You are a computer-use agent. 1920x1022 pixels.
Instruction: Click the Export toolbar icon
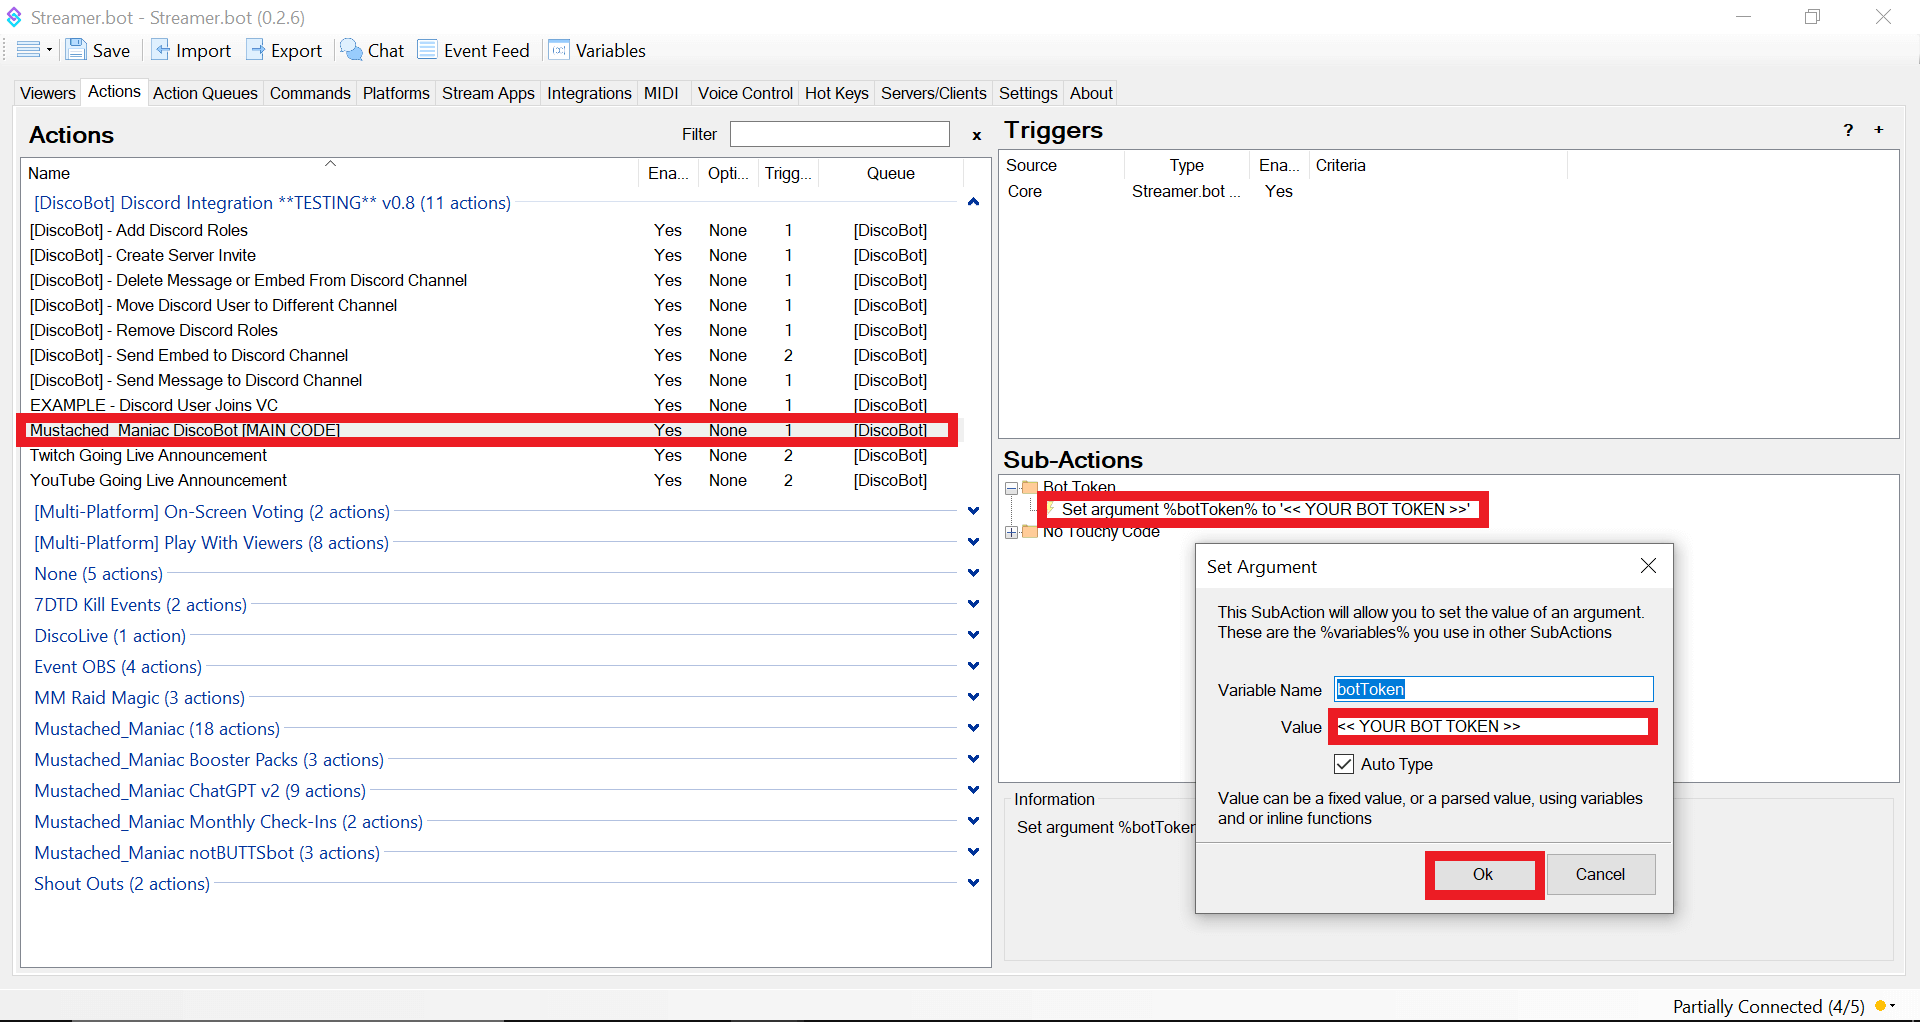(256, 50)
